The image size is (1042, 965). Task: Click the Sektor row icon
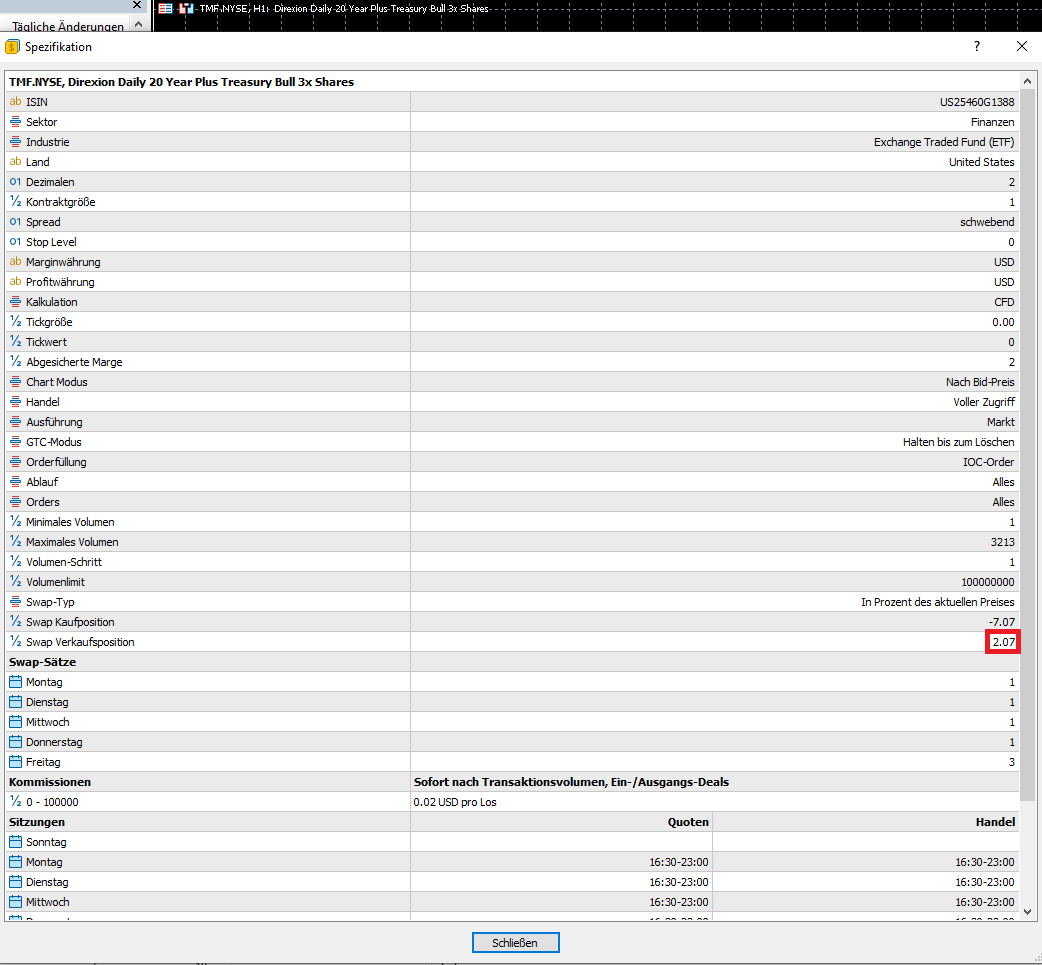[15, 122]
